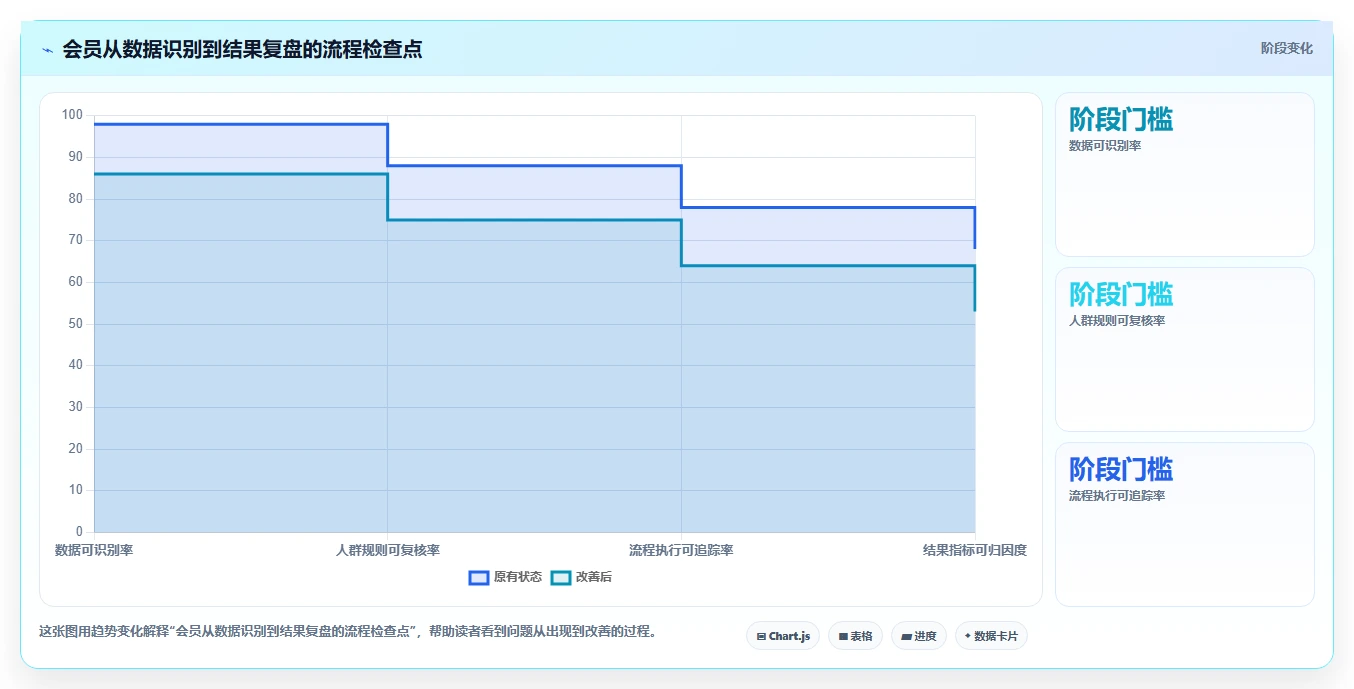This screenshot has height=689, width=1354.
Task: Click the 表格 tag
Action: pos(855,636)
